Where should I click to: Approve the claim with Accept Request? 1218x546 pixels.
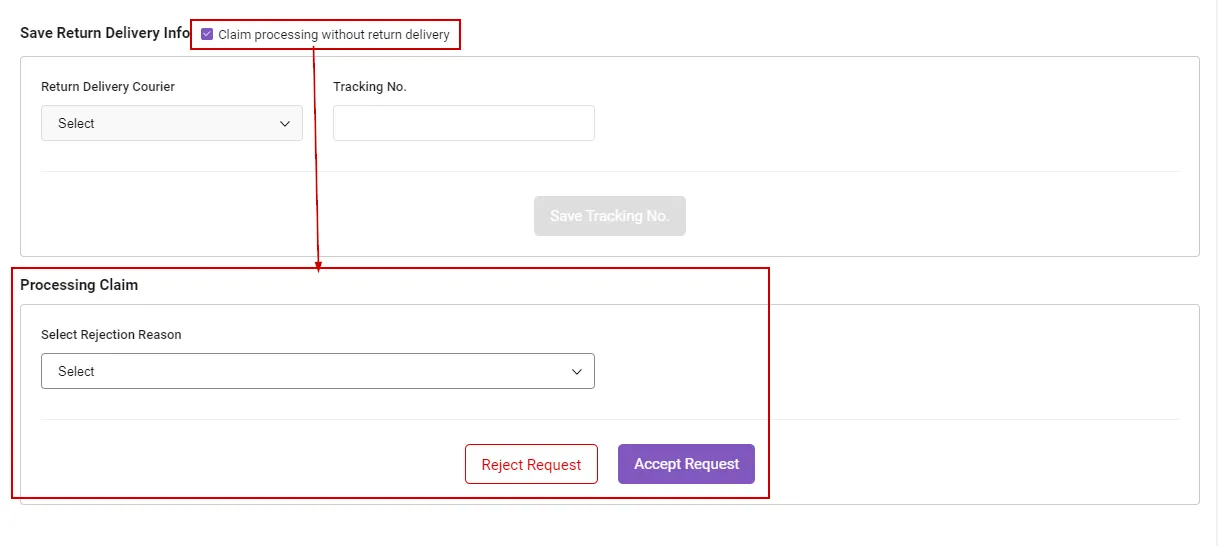[686, 464]
